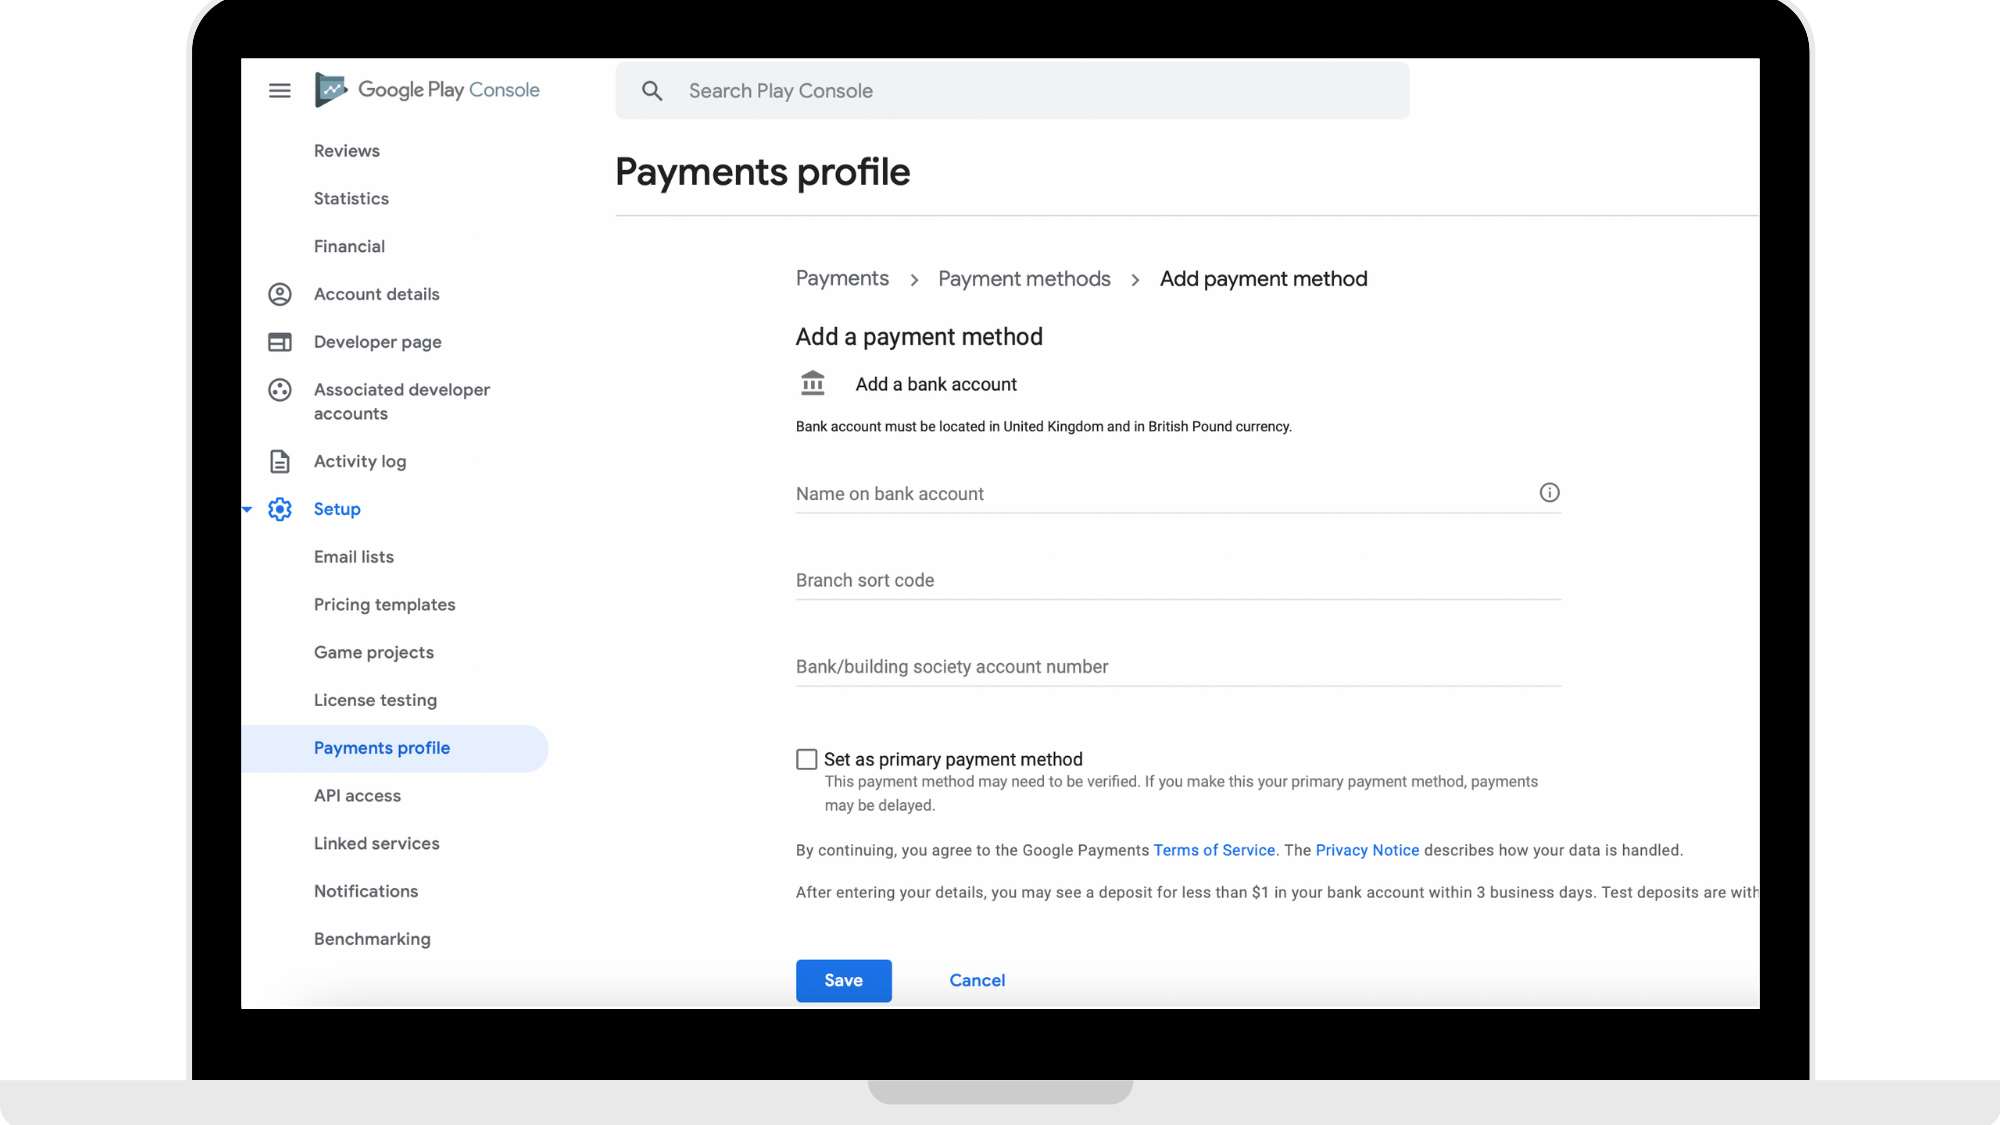Click the Account details person icon
Screen dimensions: 2000x1125
280,294
